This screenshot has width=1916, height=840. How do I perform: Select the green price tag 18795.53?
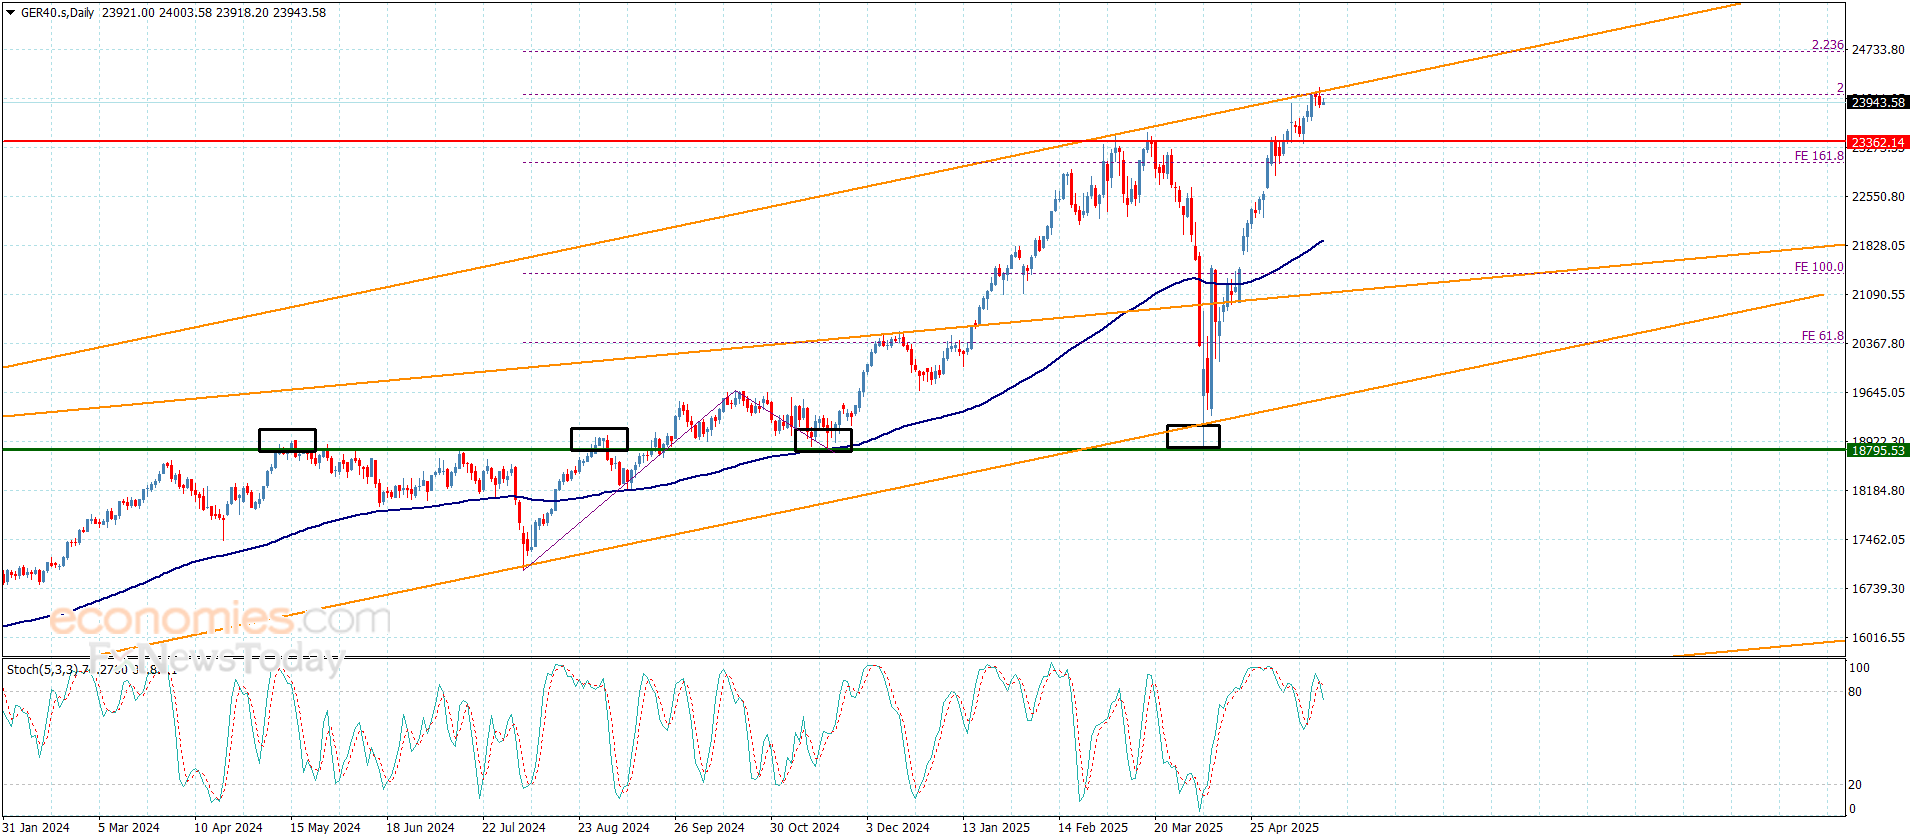click(x=1878, y=451)
